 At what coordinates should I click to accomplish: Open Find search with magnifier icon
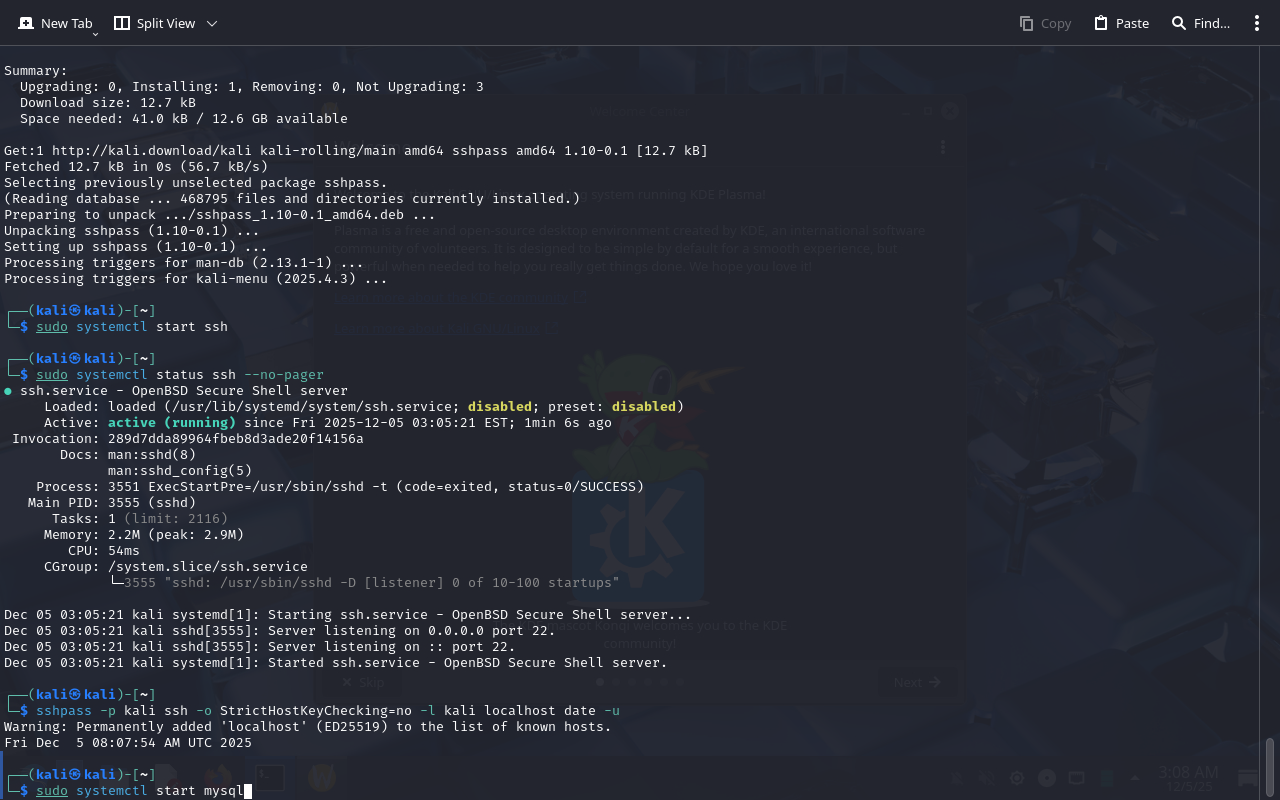pyautogui.click(x=1200, y=23)
